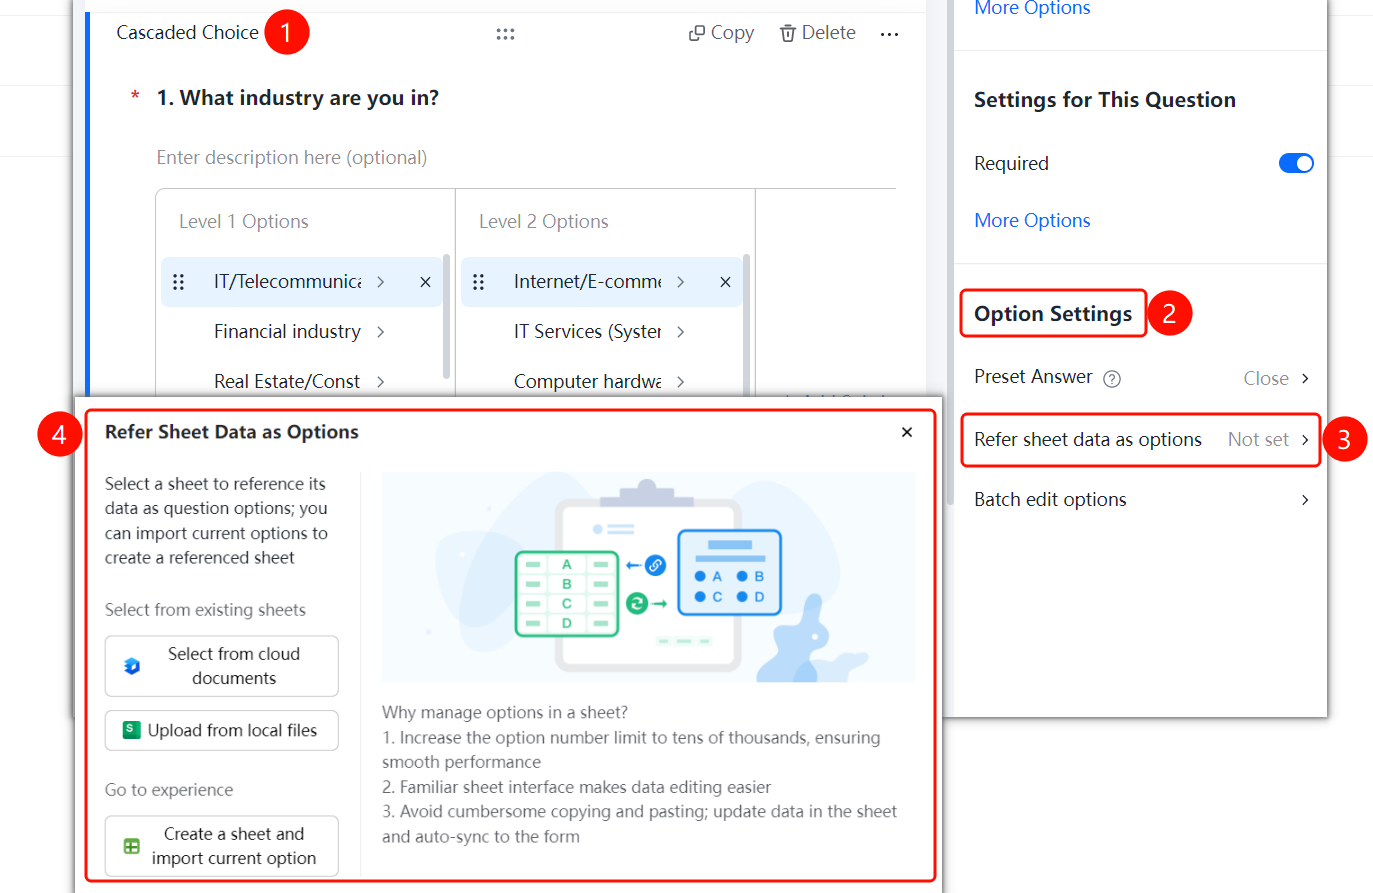
Task: Expand the Financial industry option chevron
Action: [x=381, y=332]
